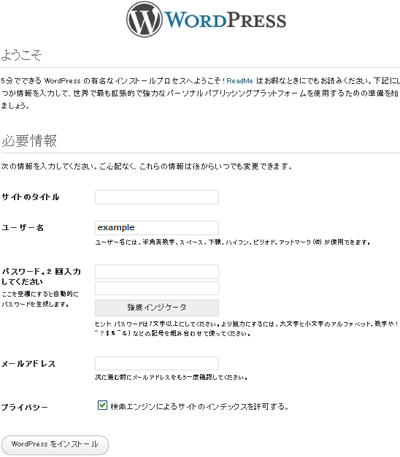Toggle the search engine indexing checkbox
This screenshot has width=400, height=457.
[x=102, y=405]
